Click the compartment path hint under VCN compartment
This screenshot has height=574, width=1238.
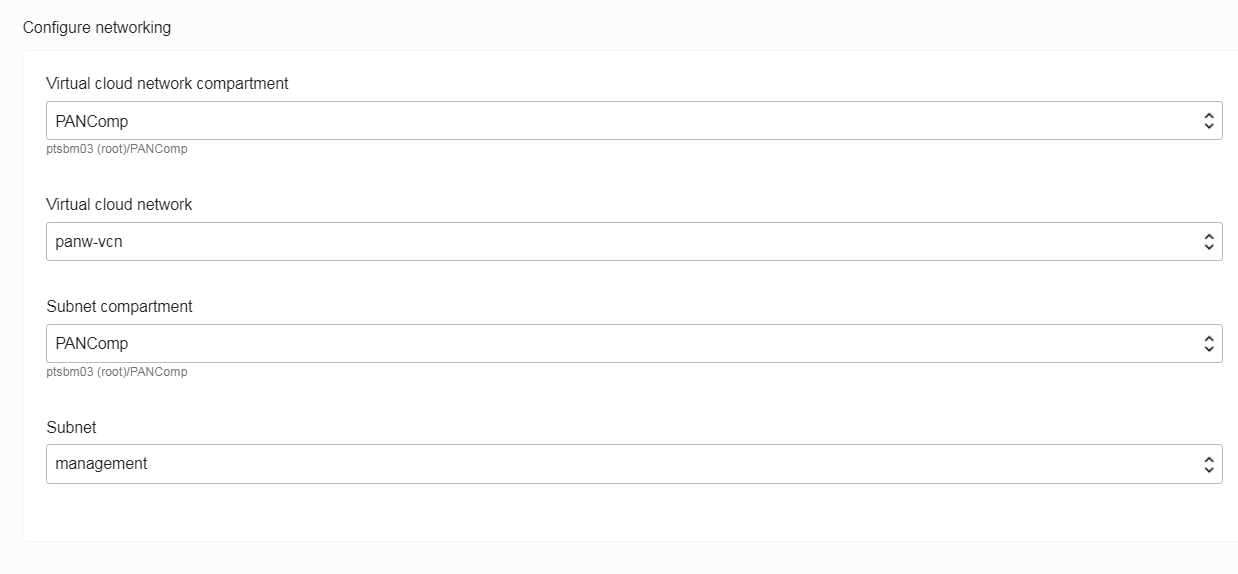pyautogui.click(x=117, y=149)
